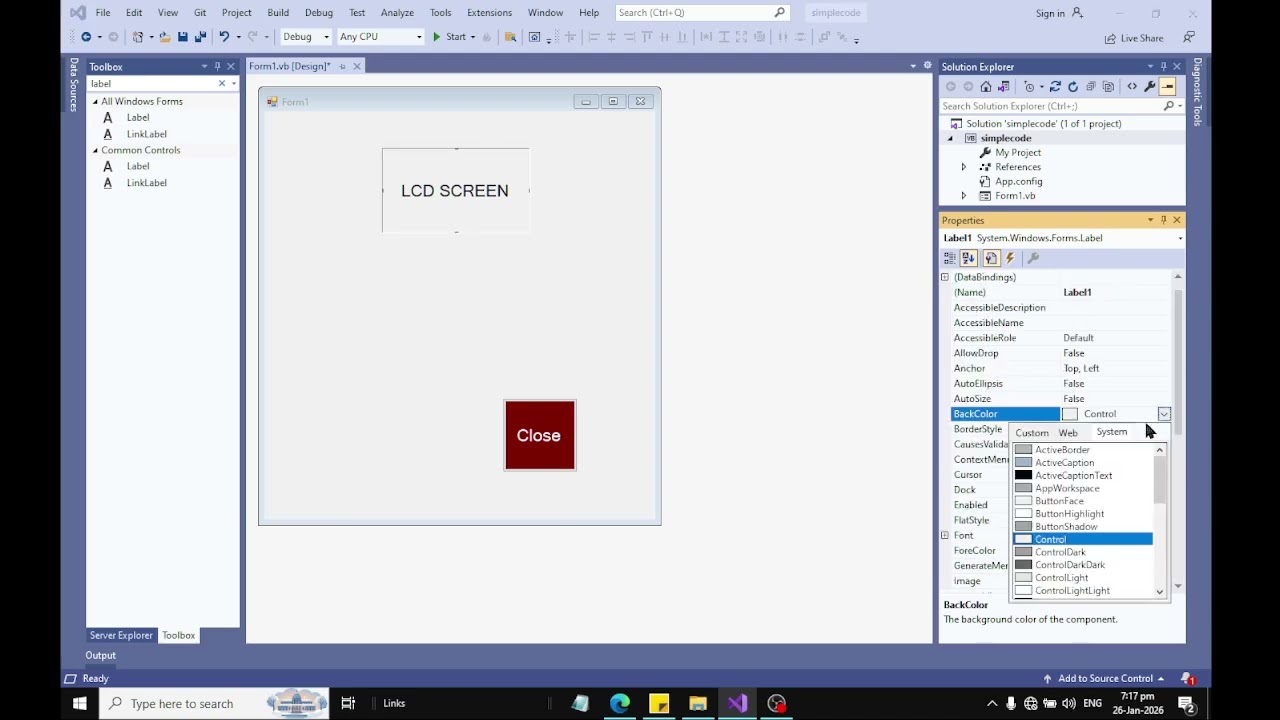
Task: Click the Navigate Backward arrow
Action: 86,37
